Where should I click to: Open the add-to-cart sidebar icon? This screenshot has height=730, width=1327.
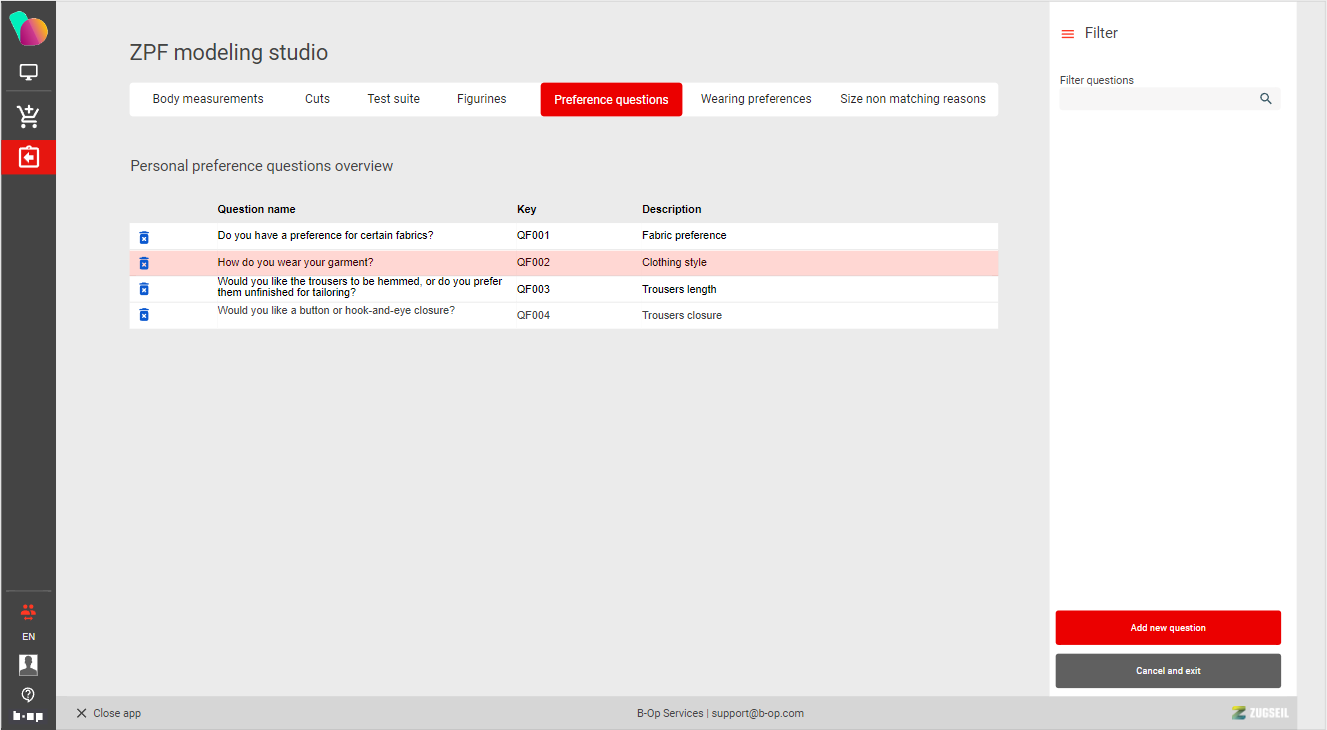(28, 117)
